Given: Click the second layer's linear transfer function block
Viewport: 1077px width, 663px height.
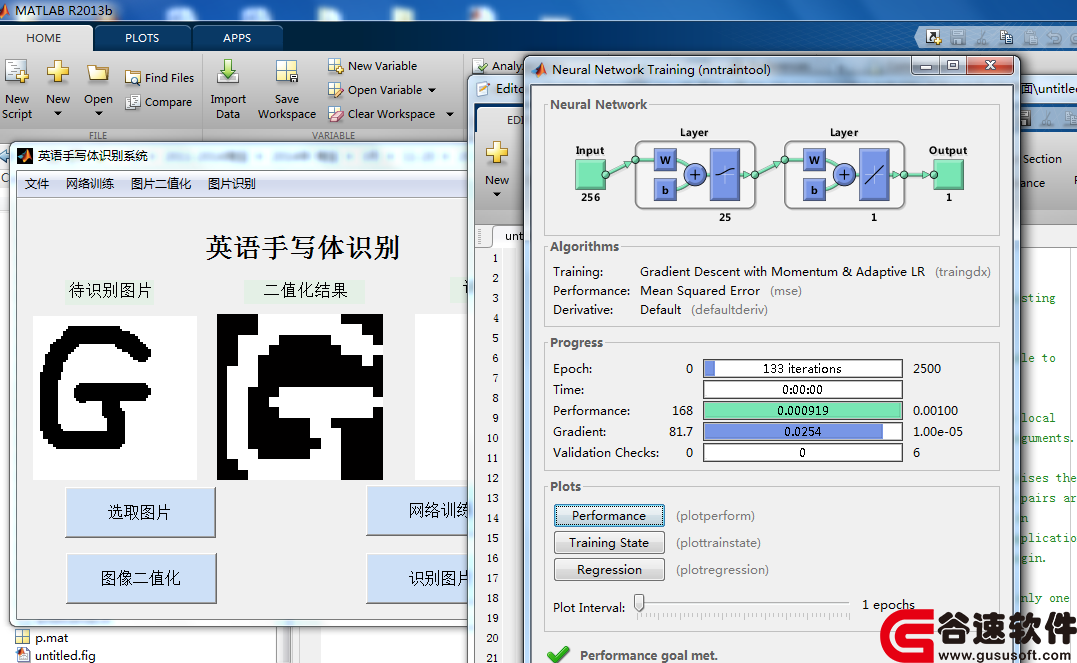Looking at the screenshot, I should [874, 175].
